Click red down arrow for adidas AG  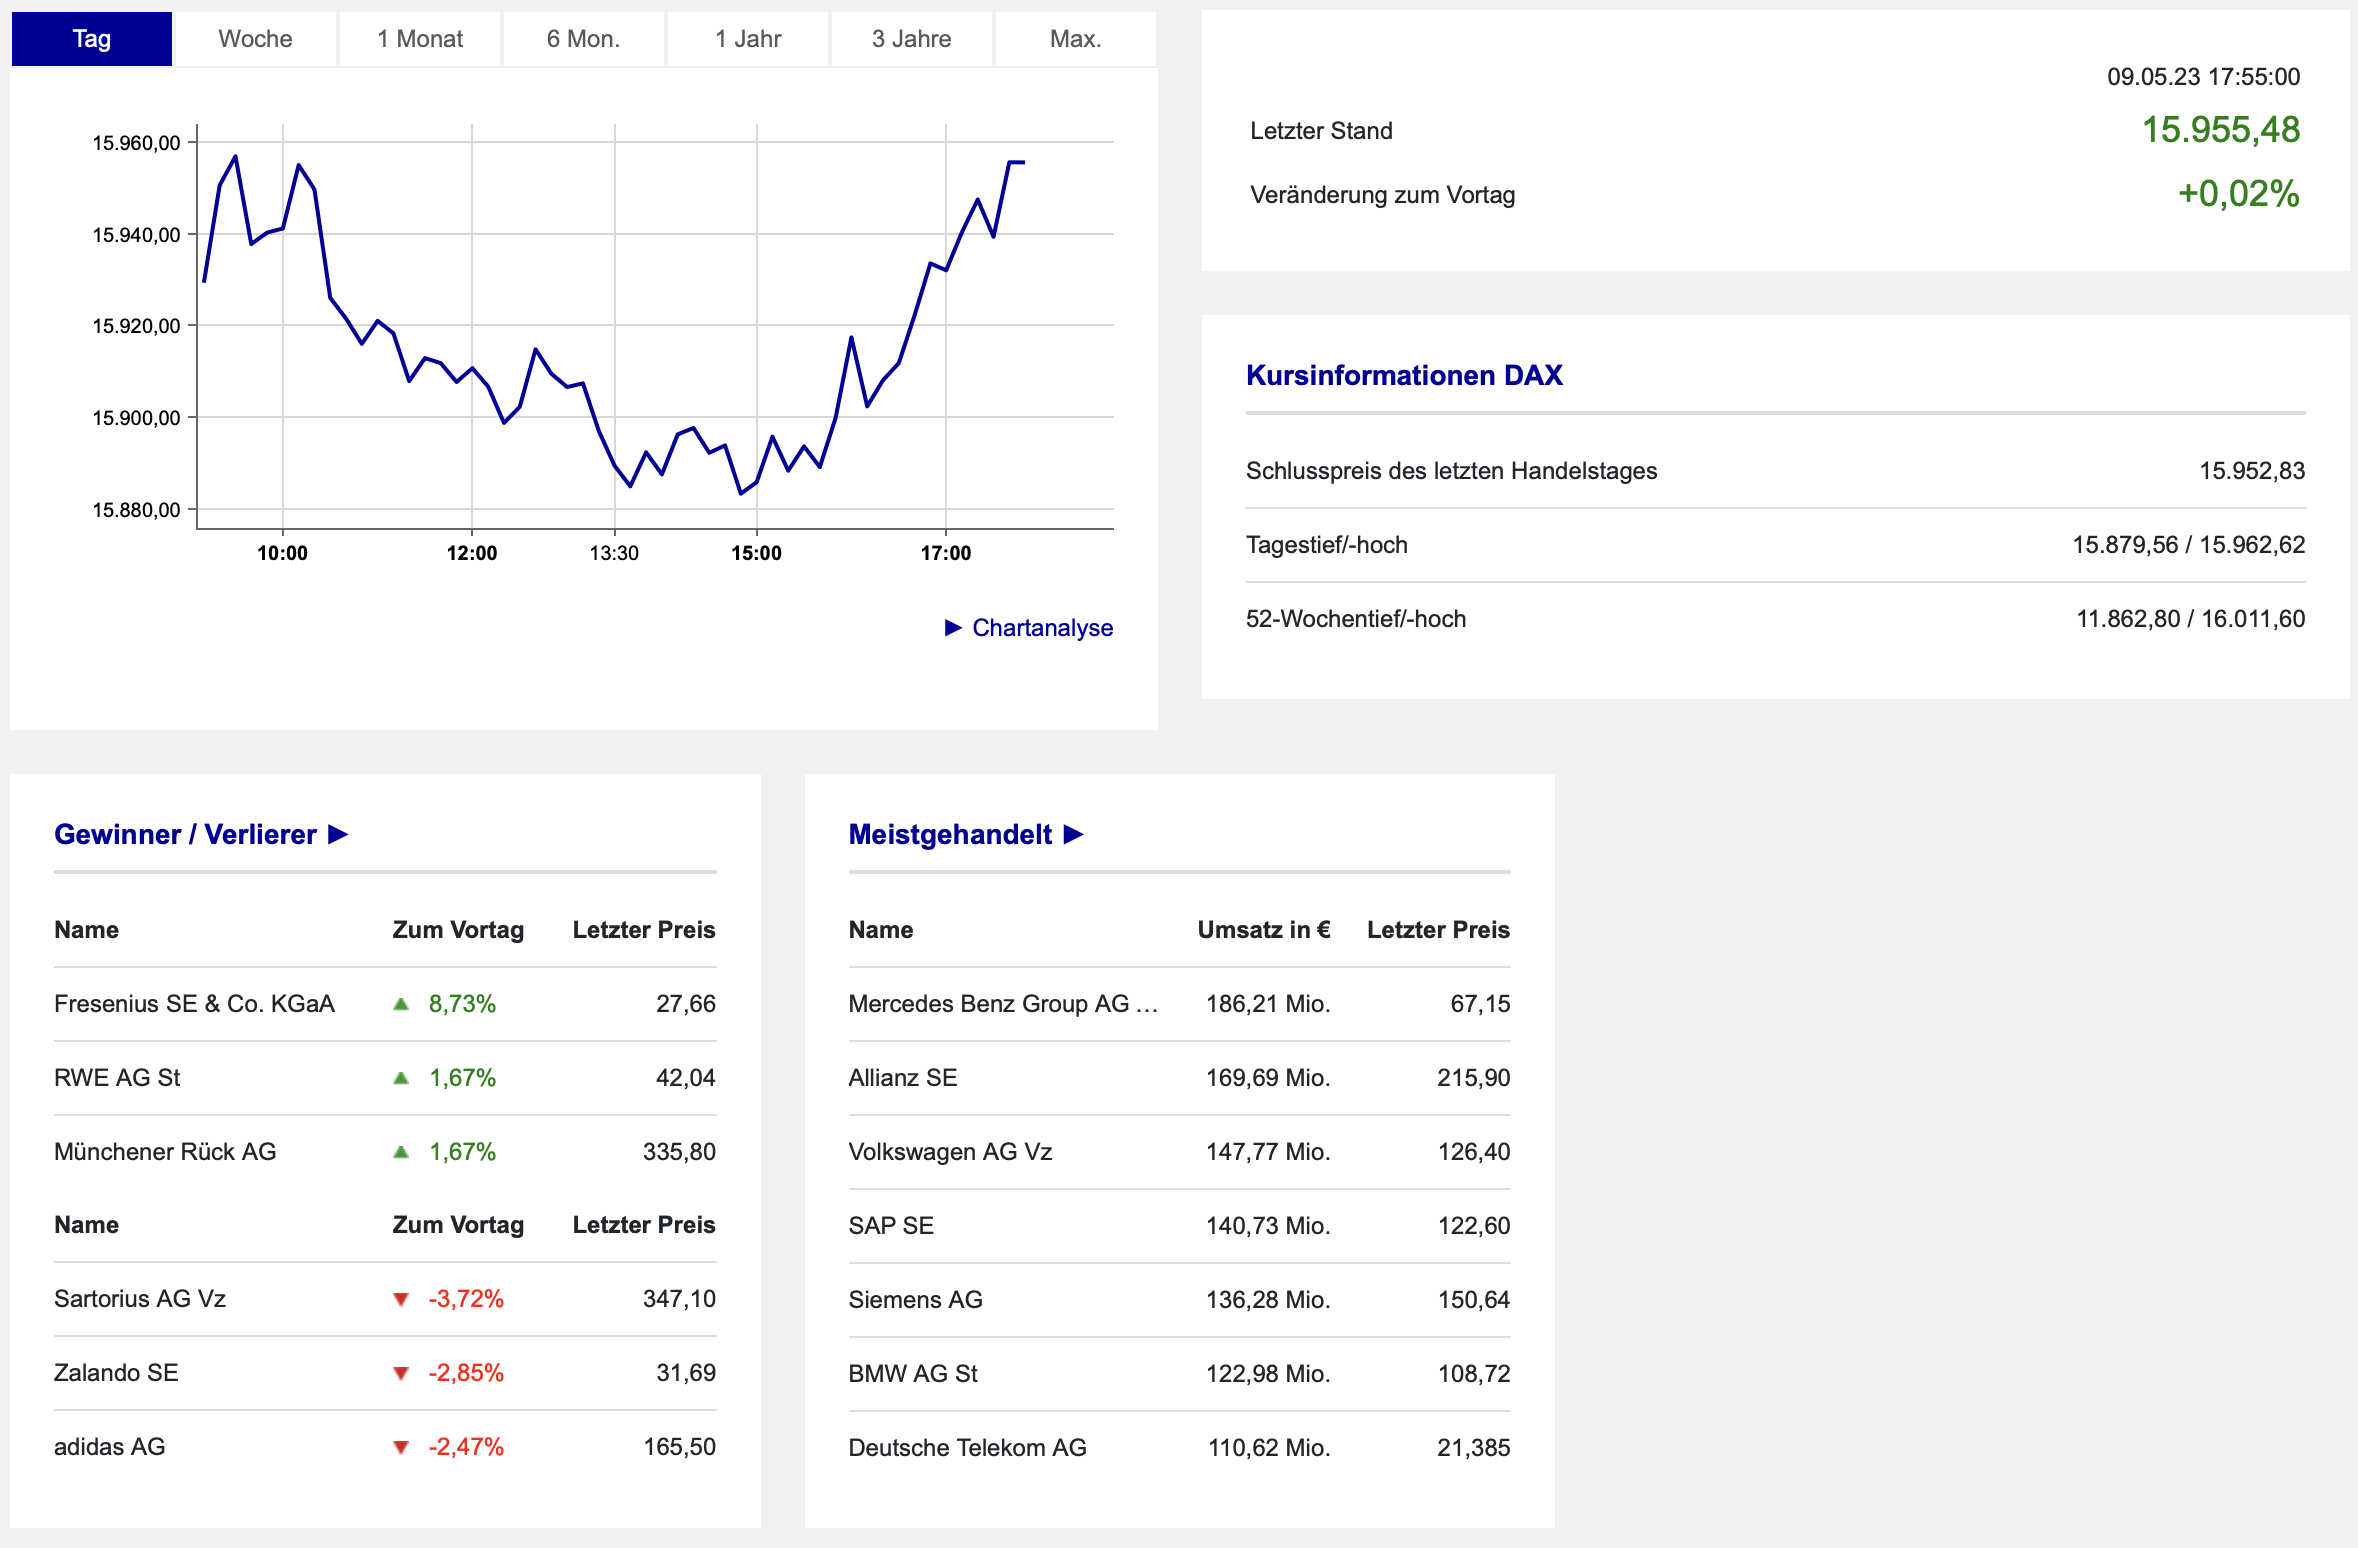pyautogui.click(x=401, y=1447)
